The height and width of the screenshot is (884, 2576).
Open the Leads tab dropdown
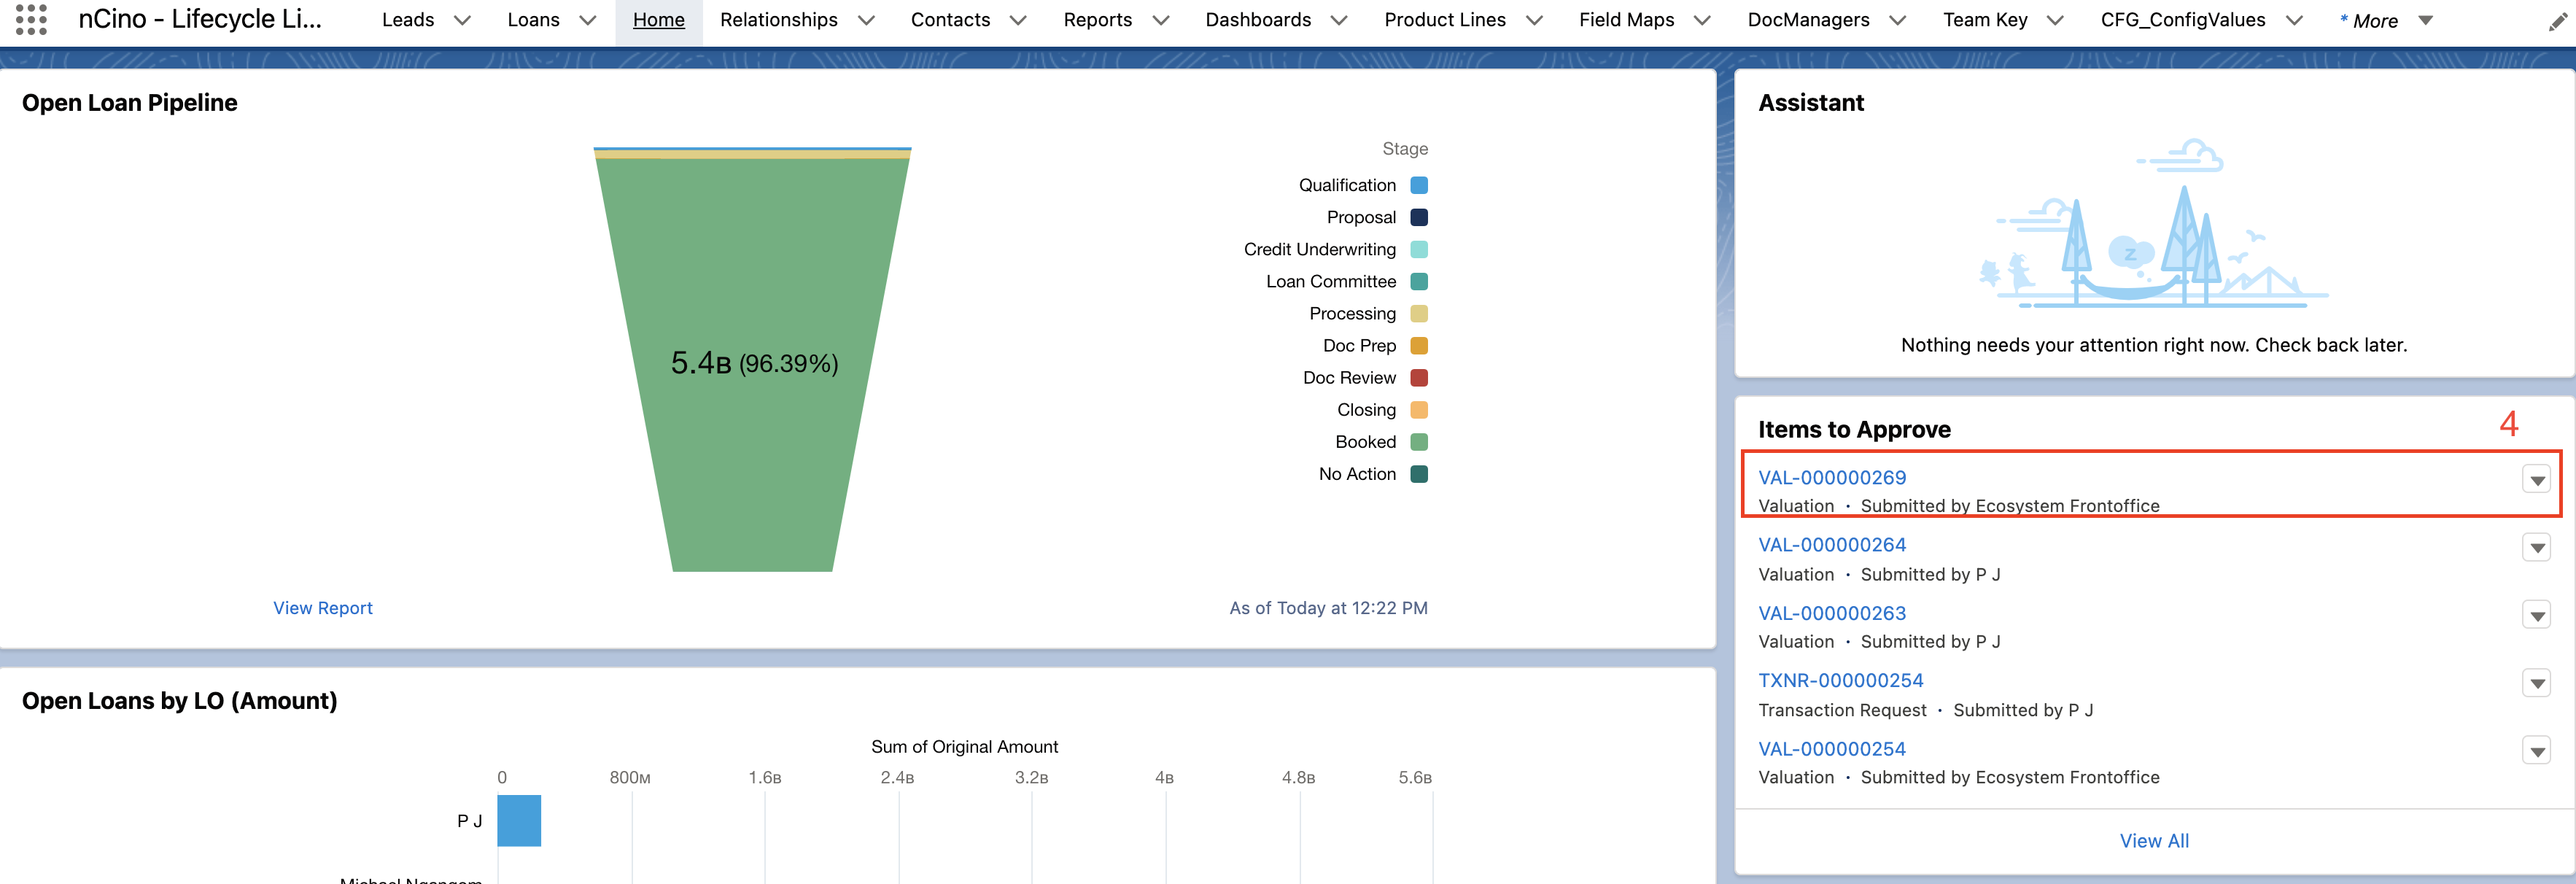461,20
